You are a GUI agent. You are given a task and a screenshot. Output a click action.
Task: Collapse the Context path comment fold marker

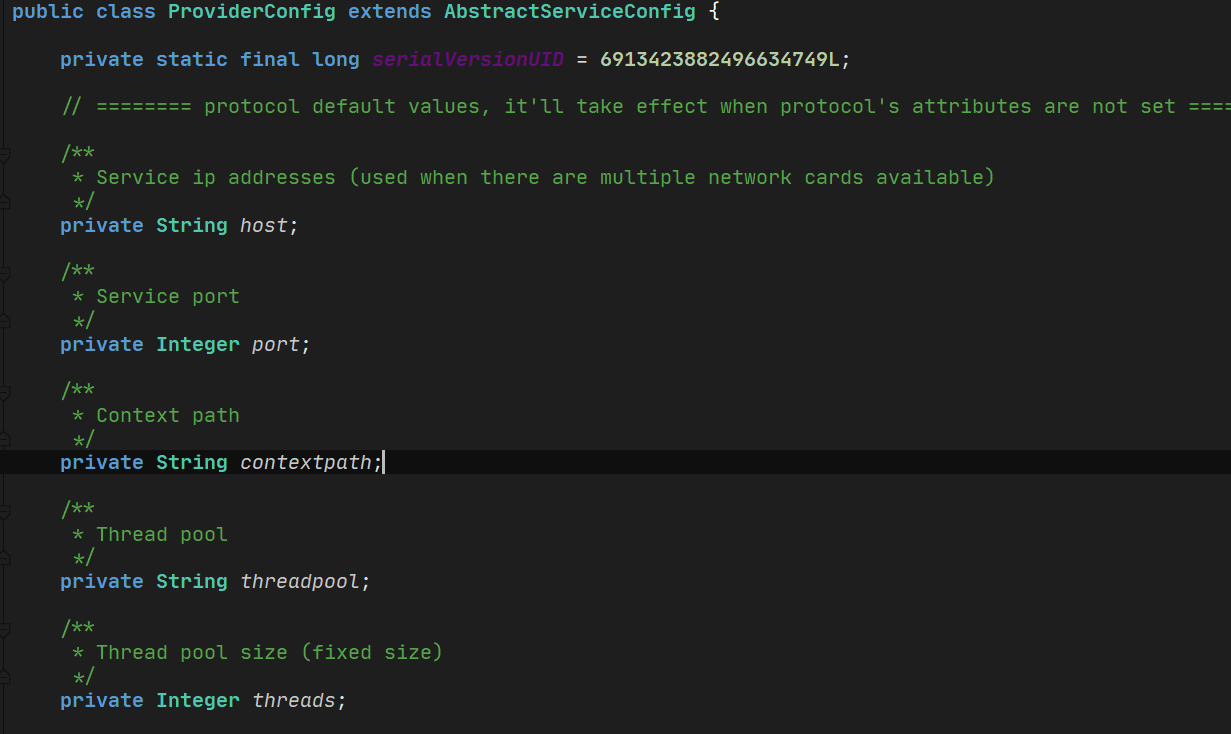coord(5,392)
